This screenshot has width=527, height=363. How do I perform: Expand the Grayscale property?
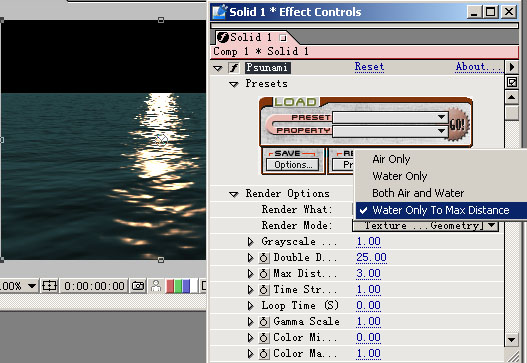[x=250, y=242]
